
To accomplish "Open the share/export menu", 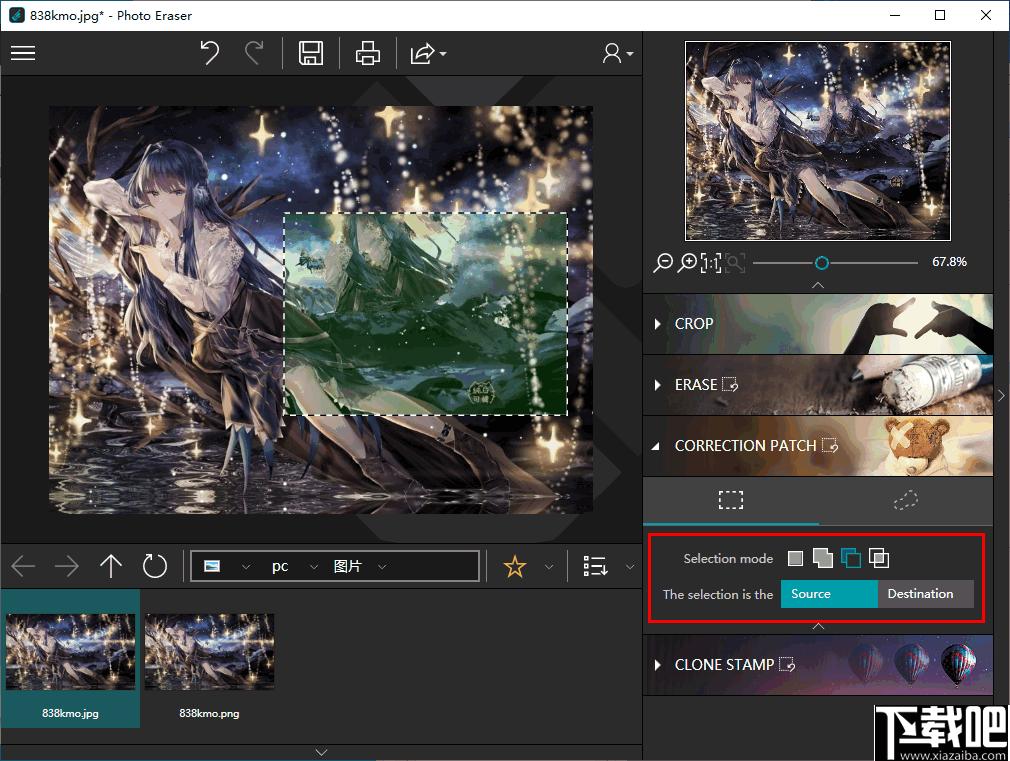I will click(428, 53).
